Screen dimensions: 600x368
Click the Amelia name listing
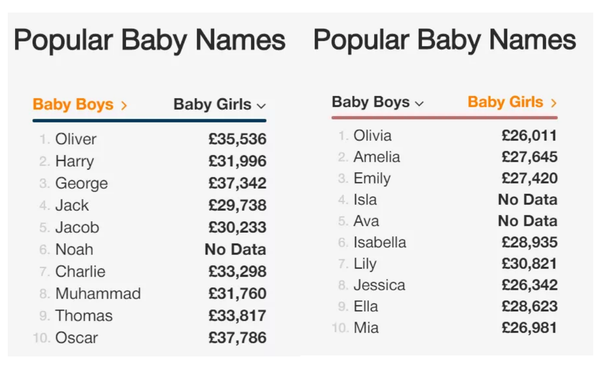[377, 157]
